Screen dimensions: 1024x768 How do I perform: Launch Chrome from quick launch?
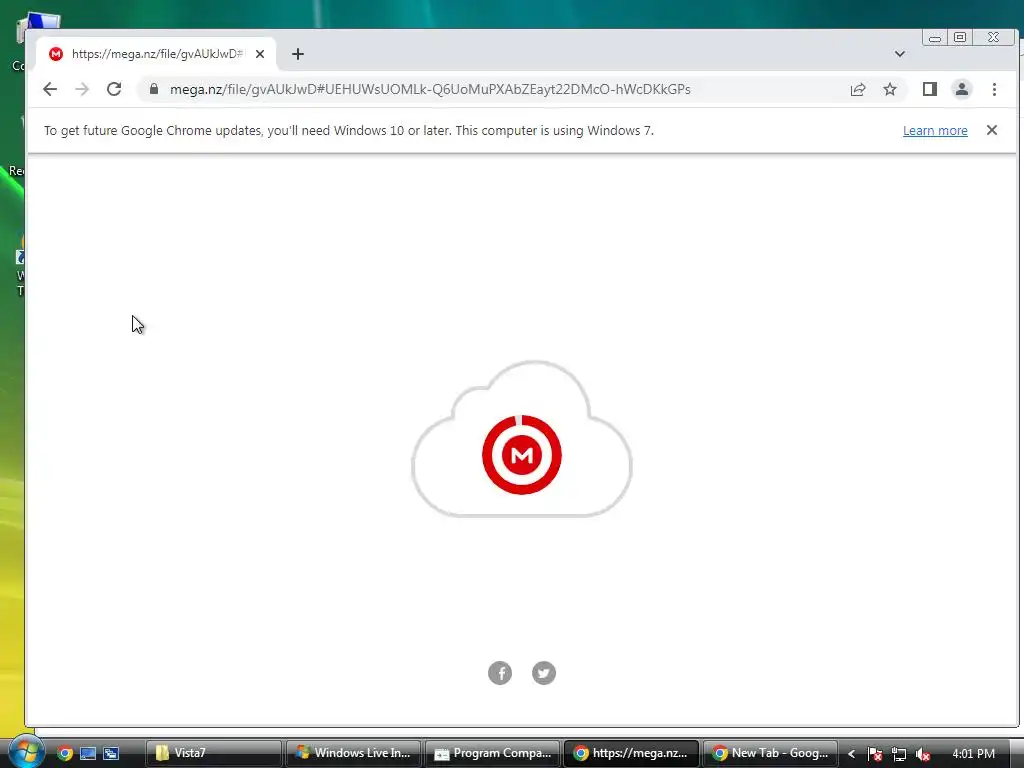(x=65, y=753)
